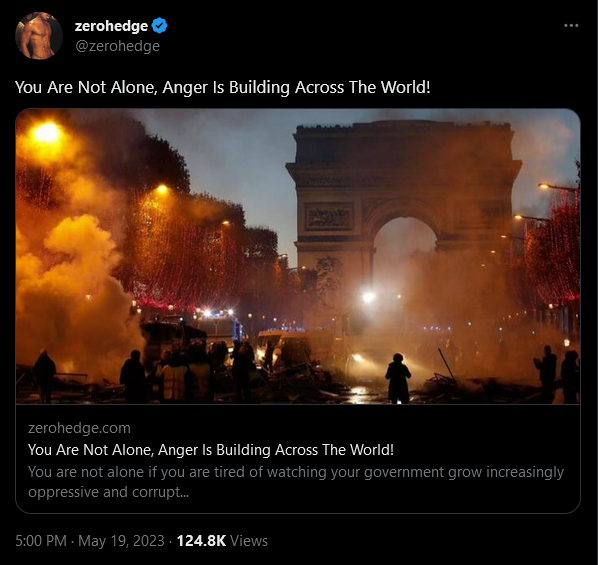The width and height of the screenshot is (598, 565).
Task: Click the blue verified checkmark badge
Action: coord(159,26)
